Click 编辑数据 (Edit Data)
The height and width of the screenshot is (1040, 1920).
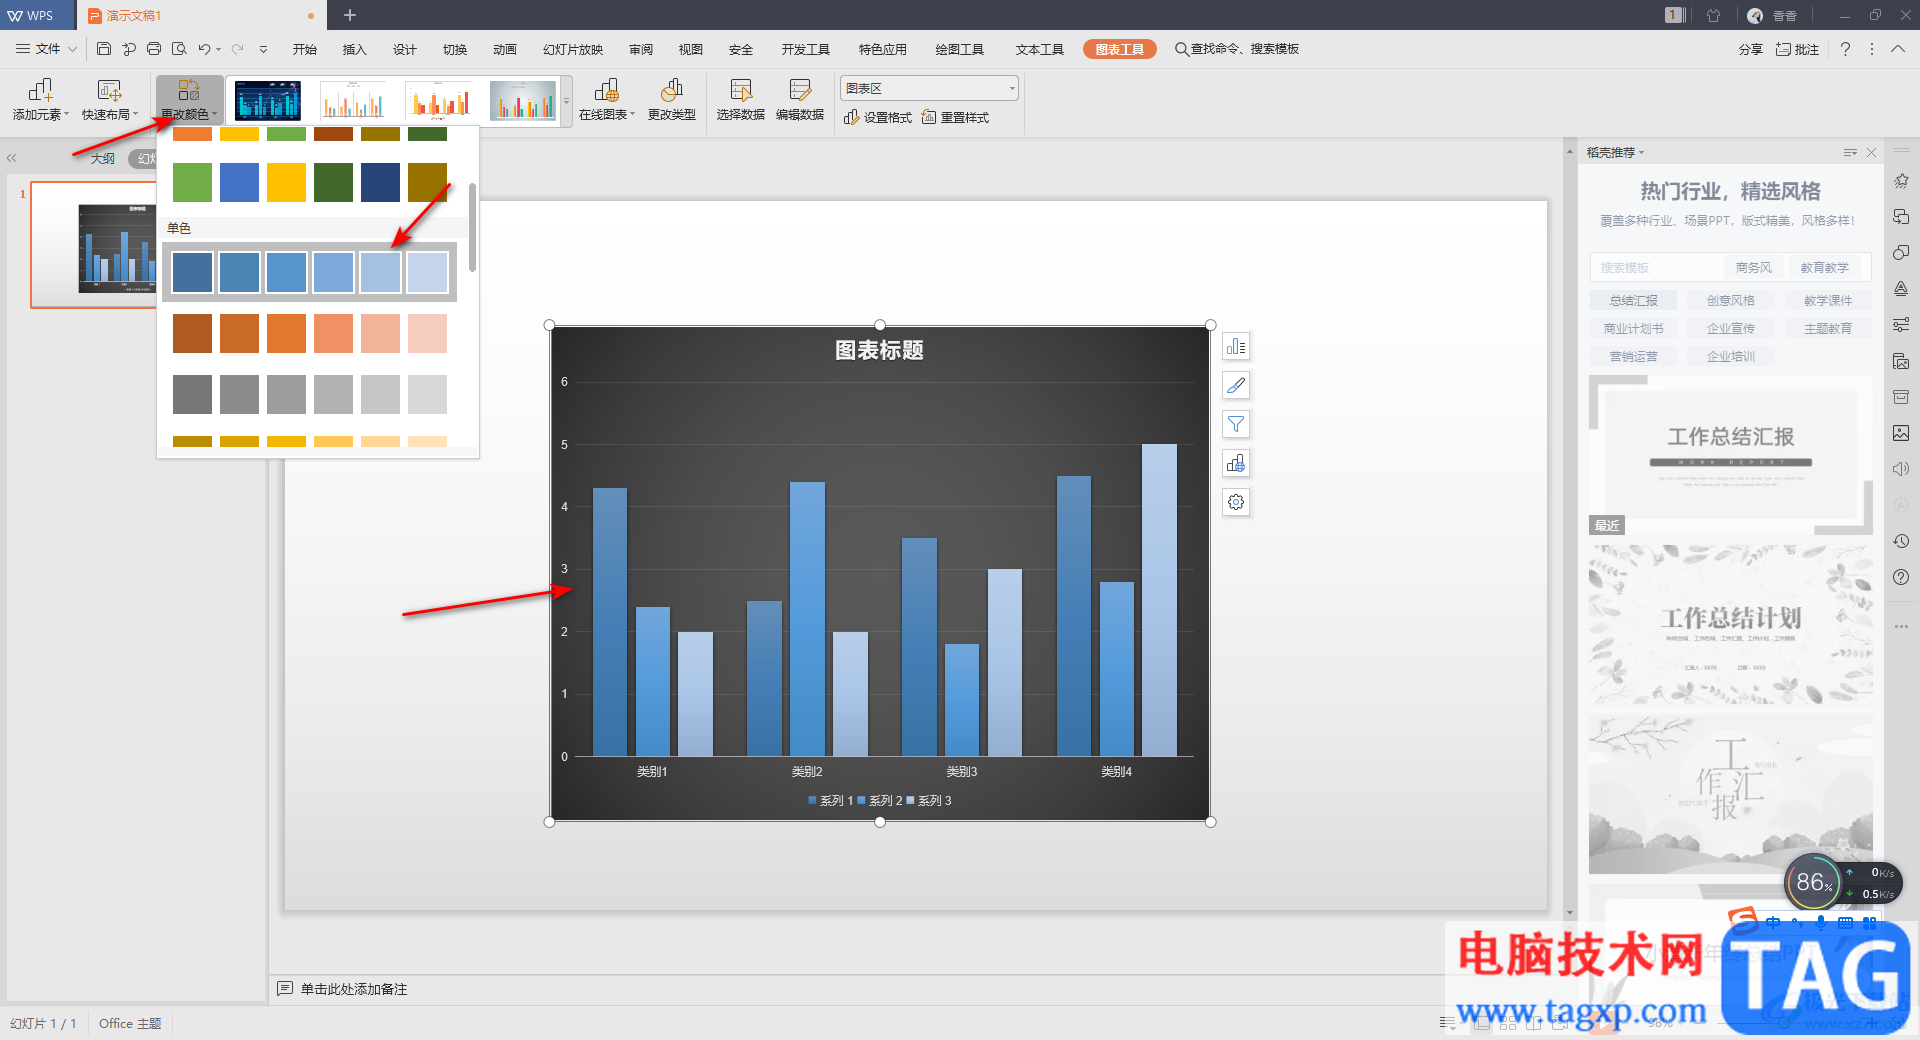pos(800,100)
